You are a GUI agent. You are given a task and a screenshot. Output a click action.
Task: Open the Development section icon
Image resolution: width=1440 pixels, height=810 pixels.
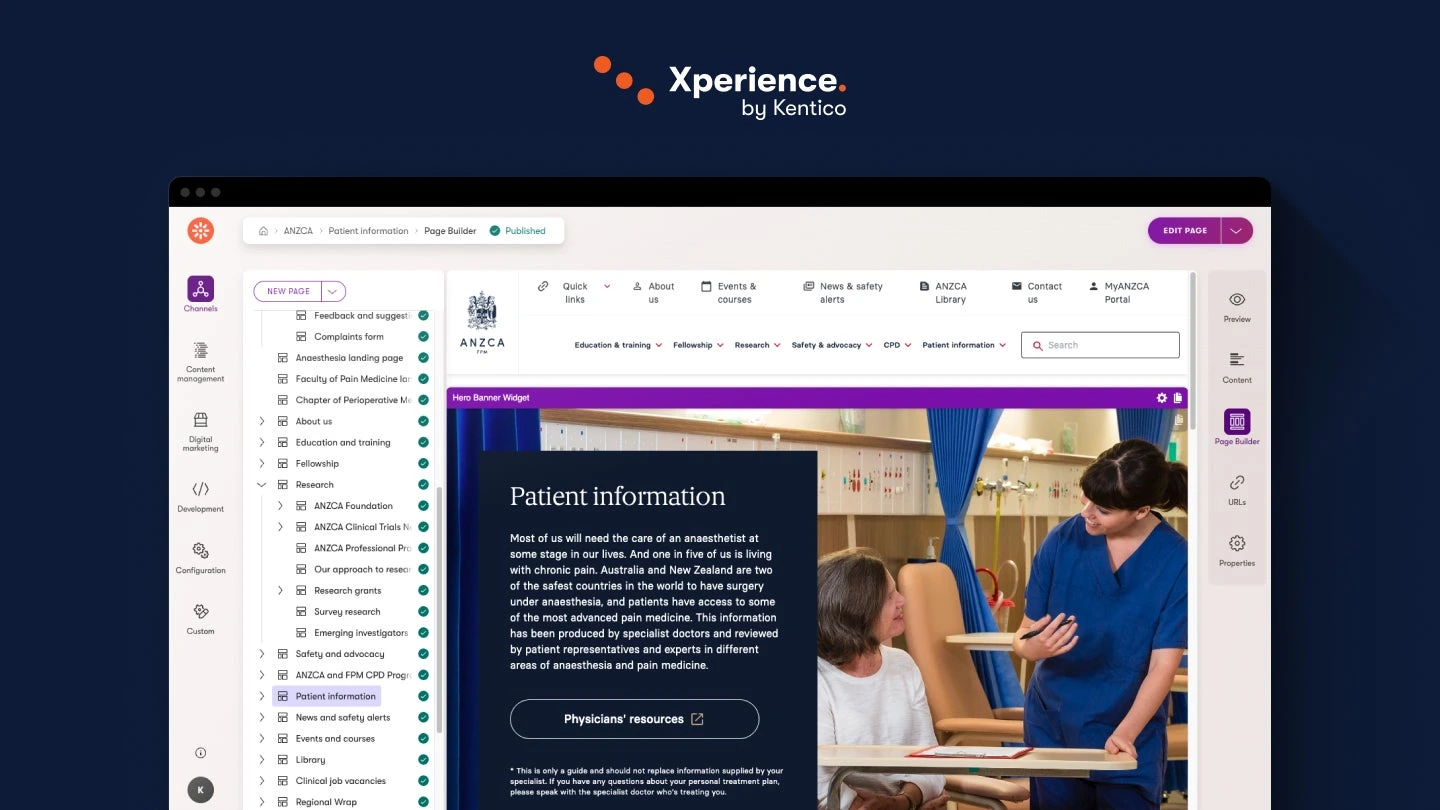(200, 489)
